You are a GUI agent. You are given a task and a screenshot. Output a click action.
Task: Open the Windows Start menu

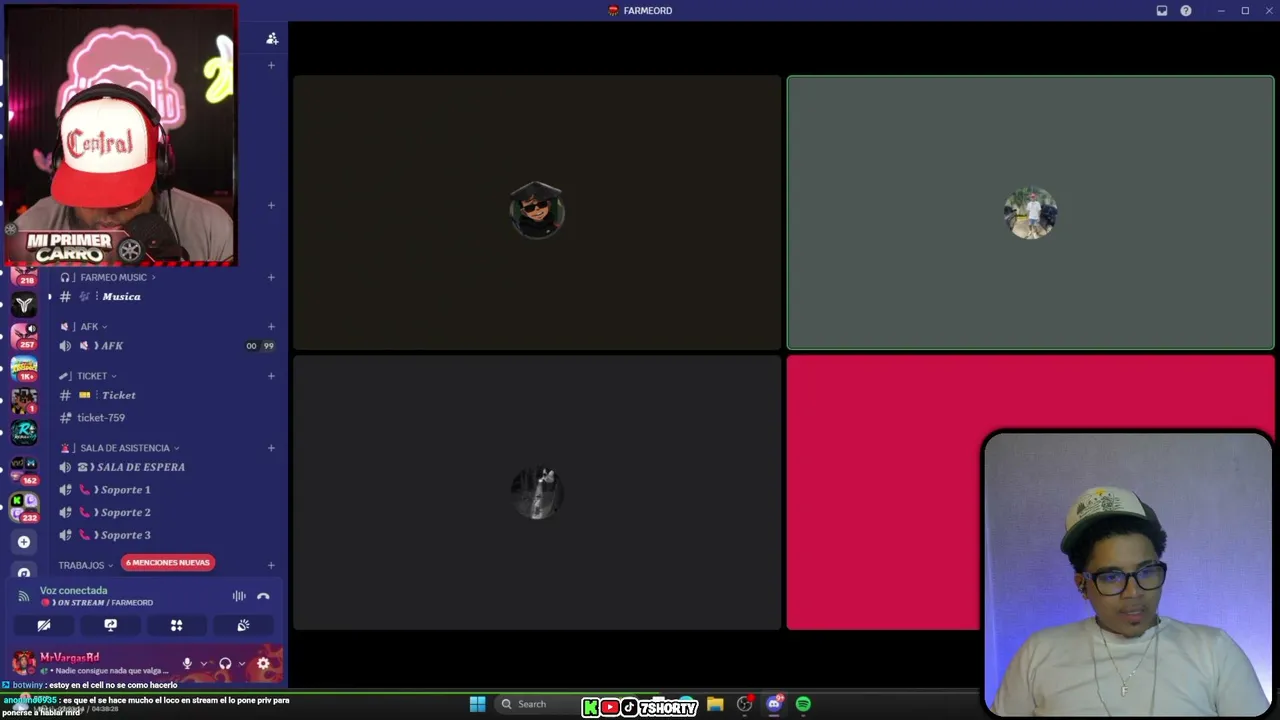pos(477,704)
